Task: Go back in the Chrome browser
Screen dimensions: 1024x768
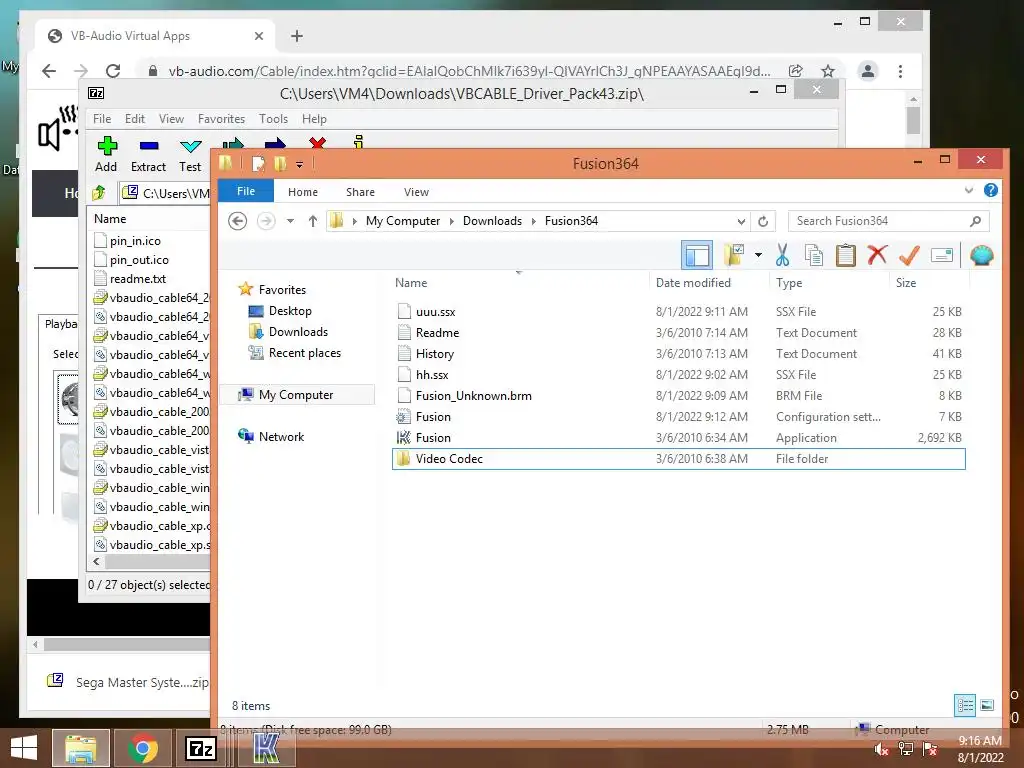Action: coord(49,71)
